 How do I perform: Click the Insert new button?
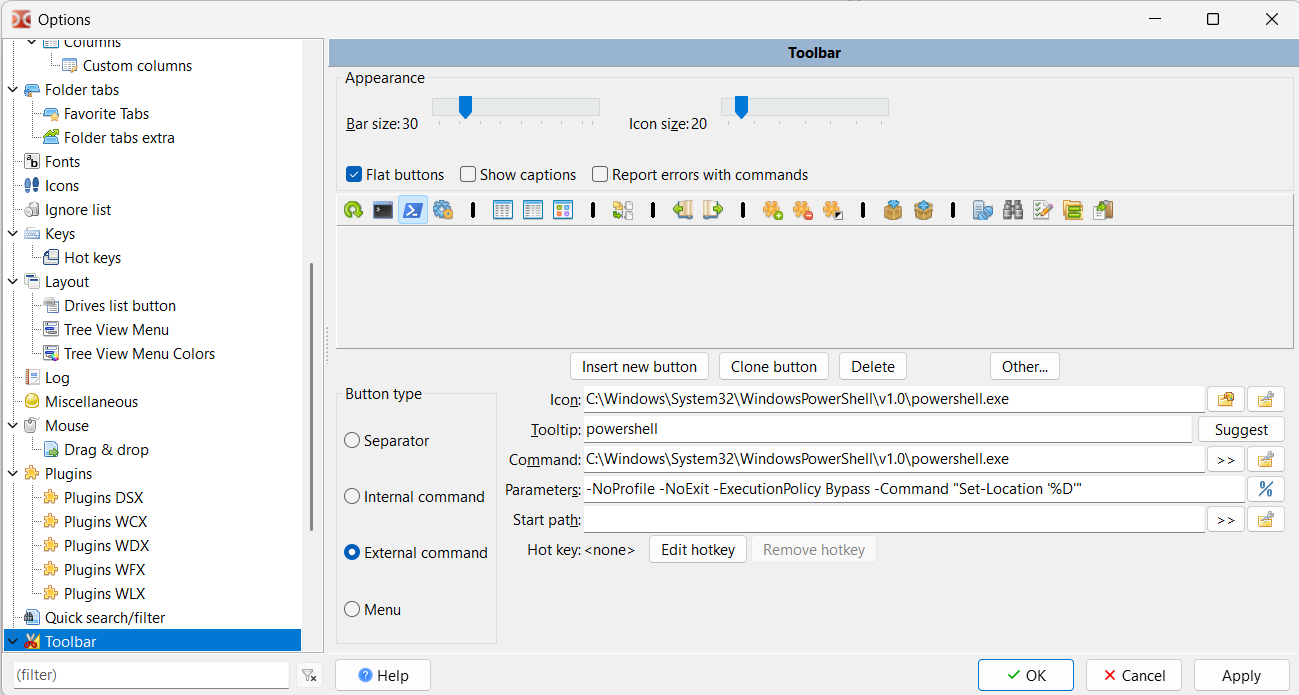click(x=639, y=367)
